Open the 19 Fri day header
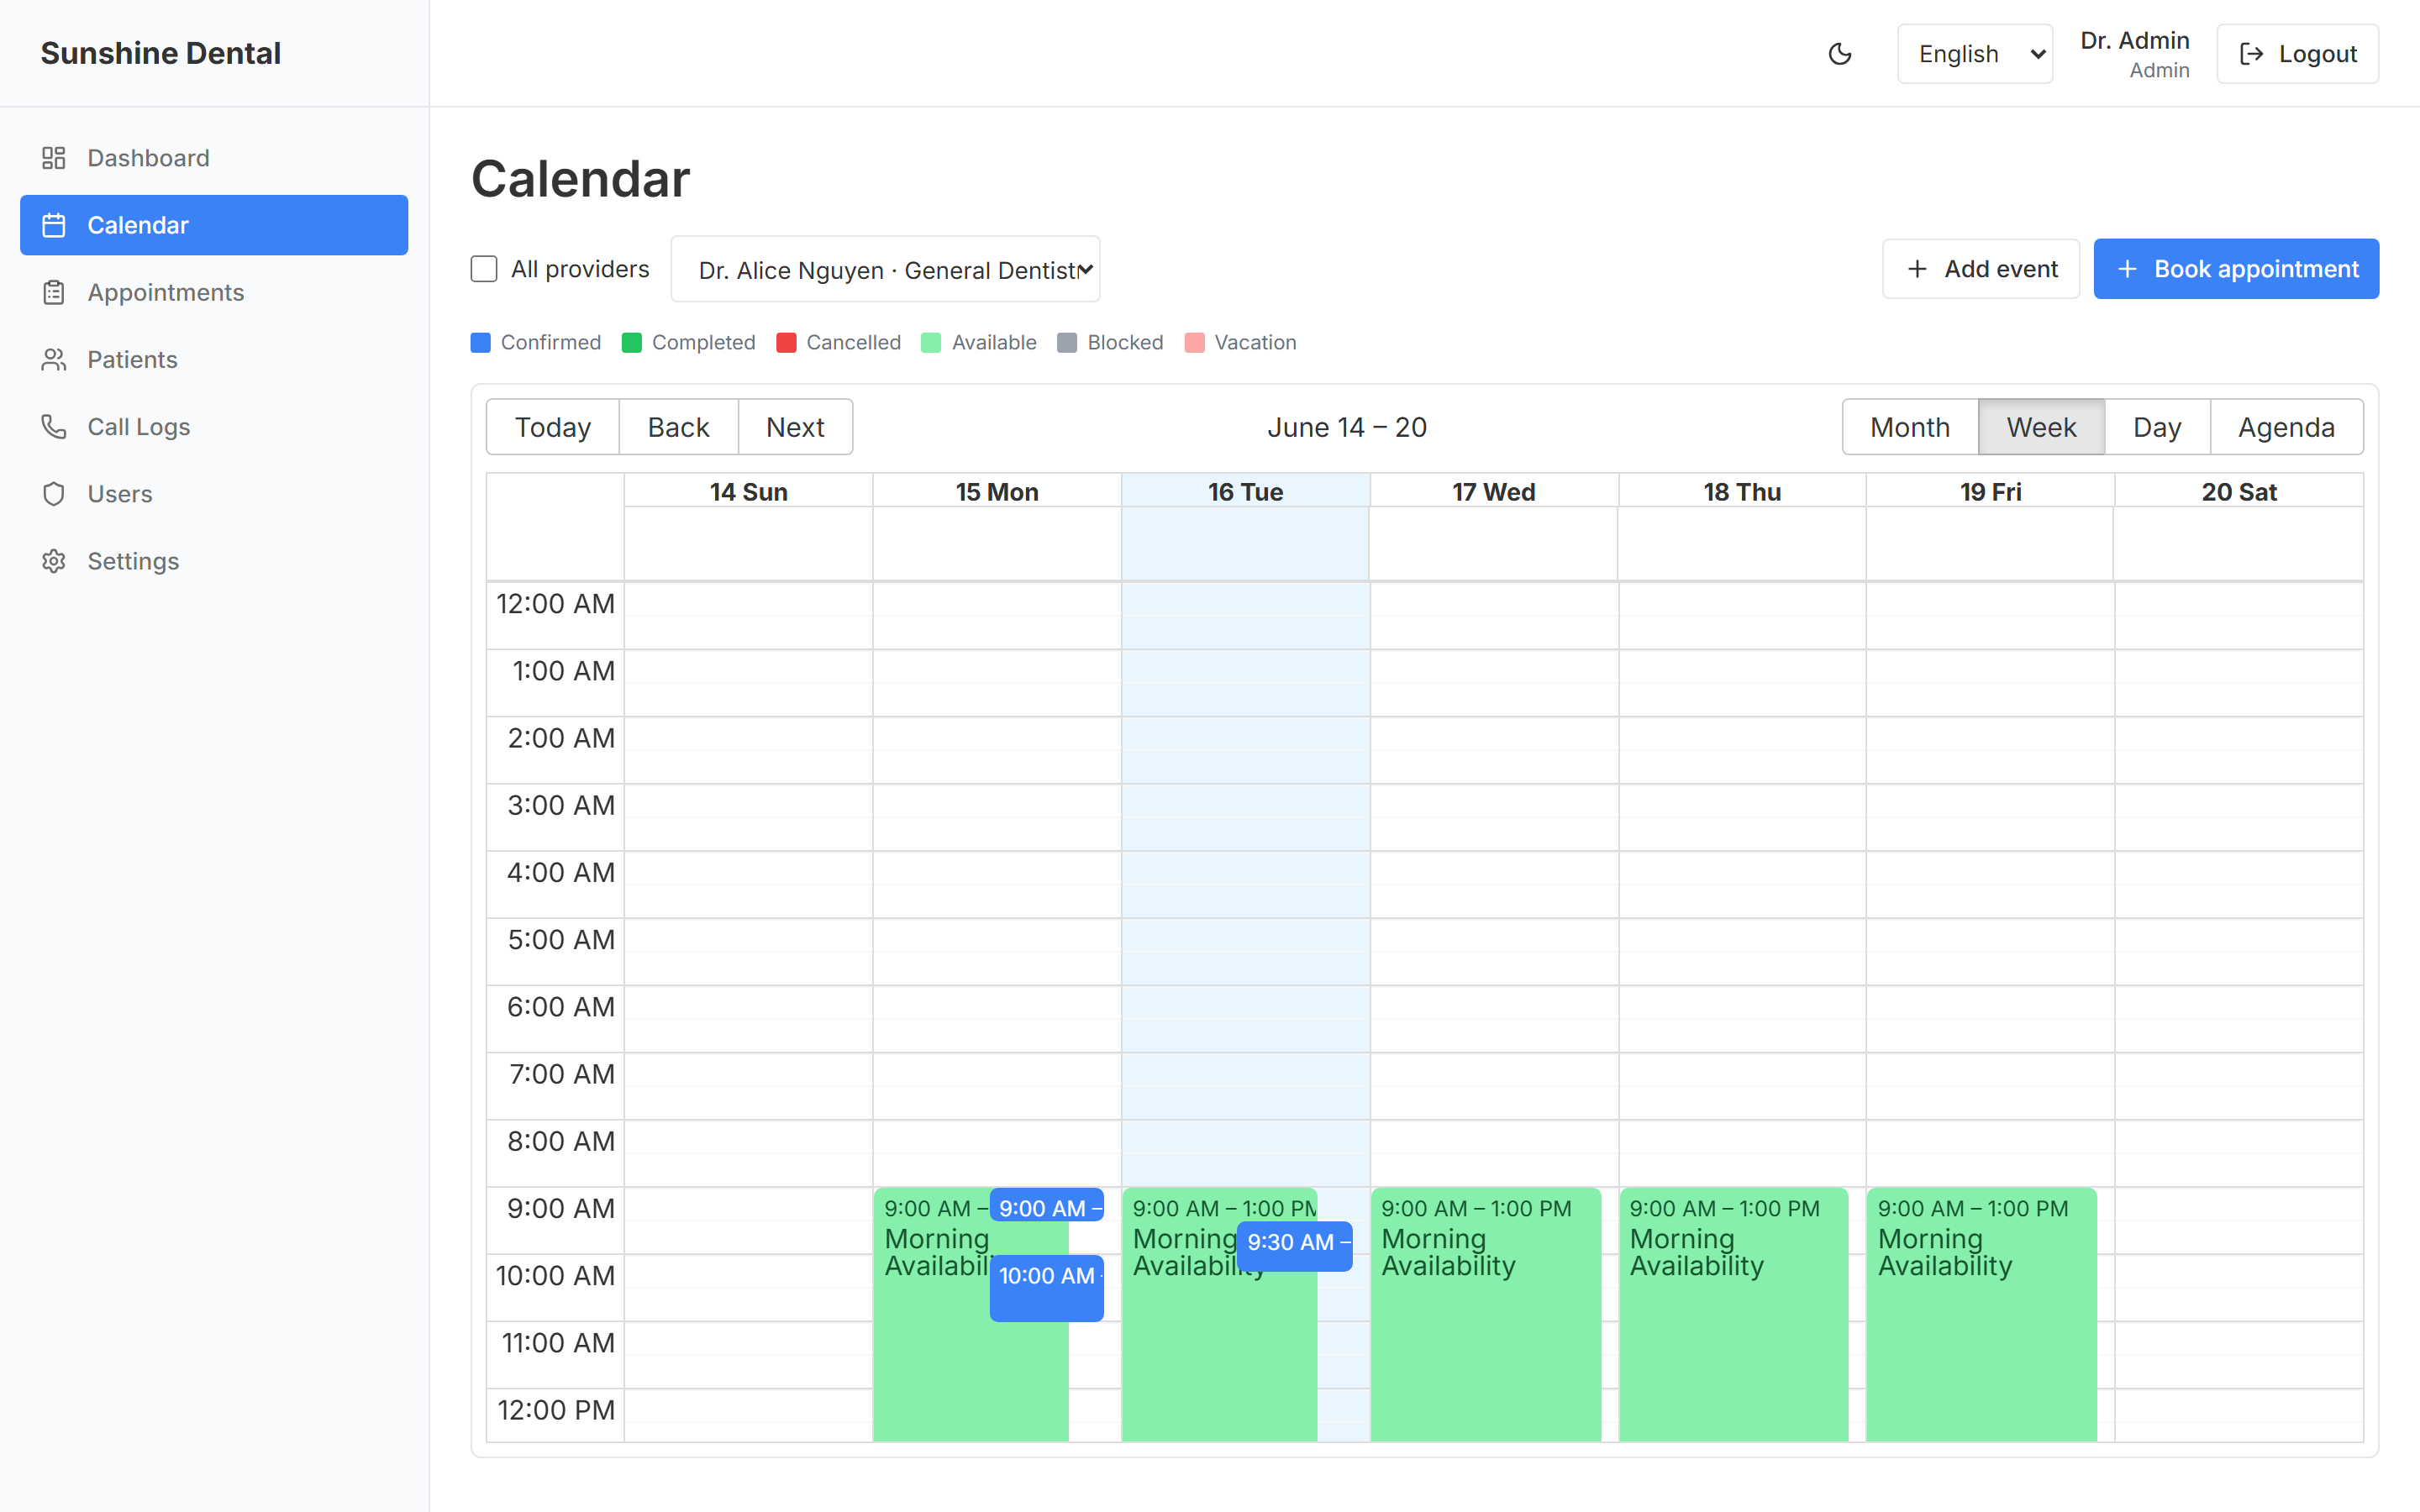Image resolution: width=2420 pixels, height=1512 pixels. [1991, 492]
